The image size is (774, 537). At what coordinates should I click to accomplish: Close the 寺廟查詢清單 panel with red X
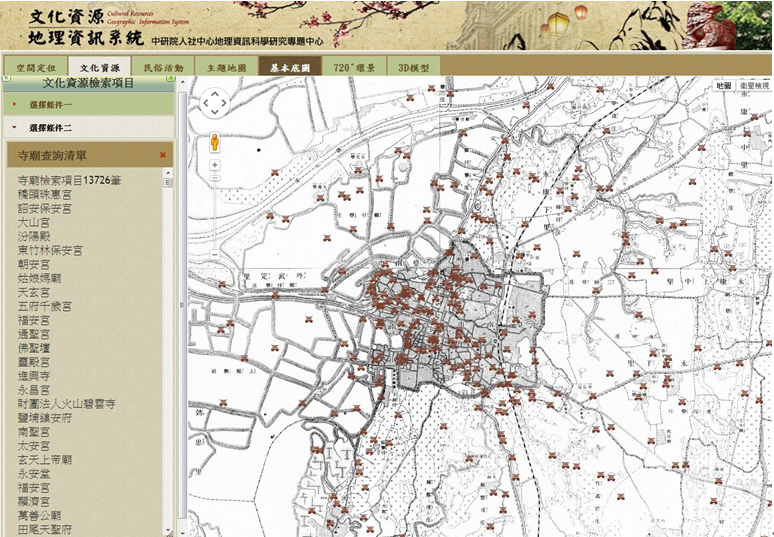(162, 155)
